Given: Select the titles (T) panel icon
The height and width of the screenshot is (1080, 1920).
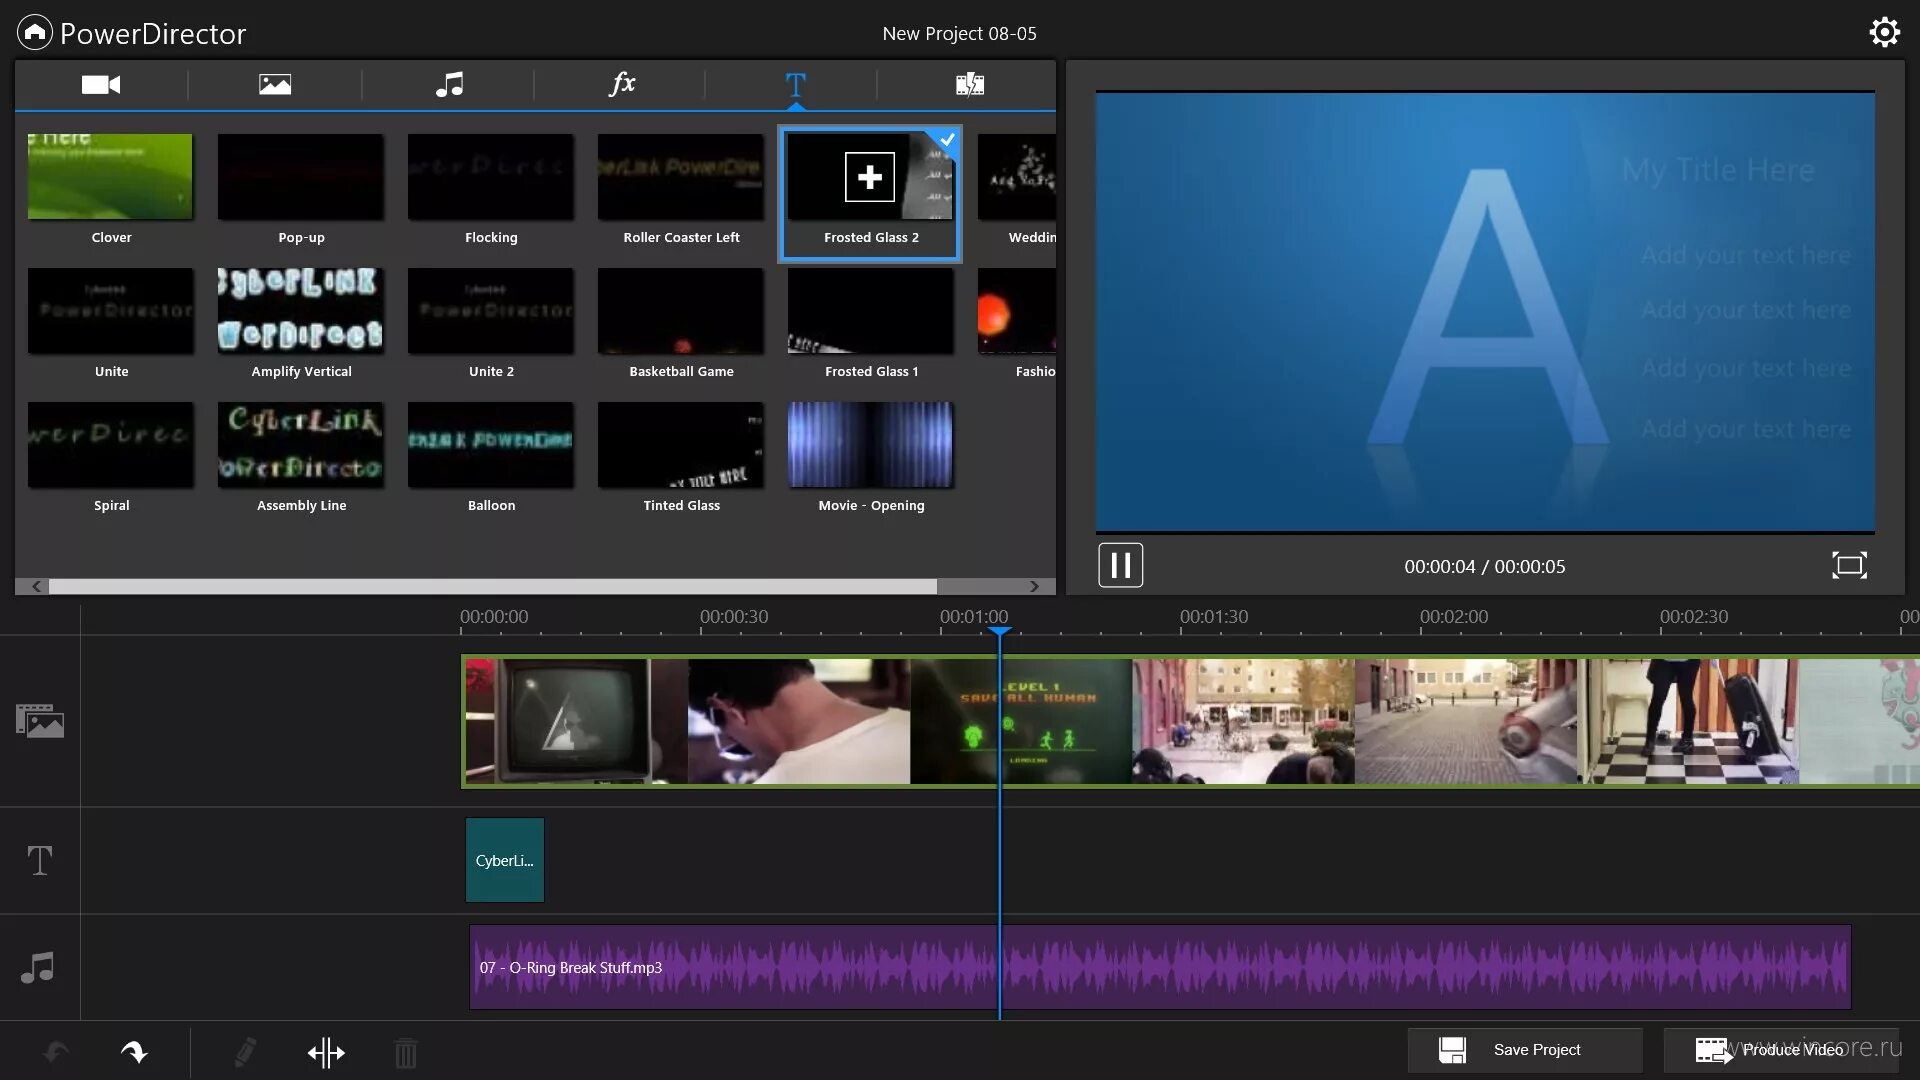Looking at the screenshot, I should (x=795, y=84).
